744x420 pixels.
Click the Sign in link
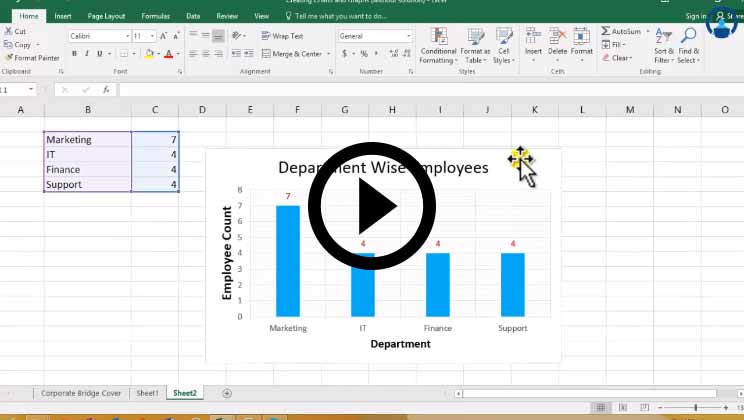695,16
